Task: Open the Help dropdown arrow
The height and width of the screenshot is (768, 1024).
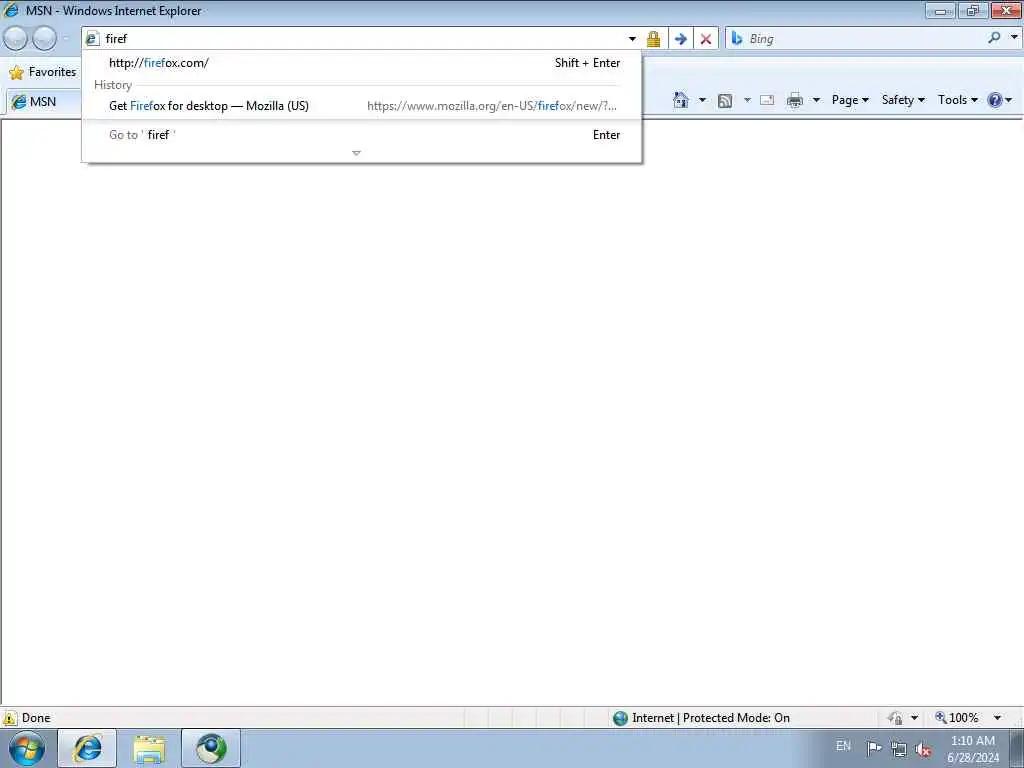Action: coord(1008,101)
